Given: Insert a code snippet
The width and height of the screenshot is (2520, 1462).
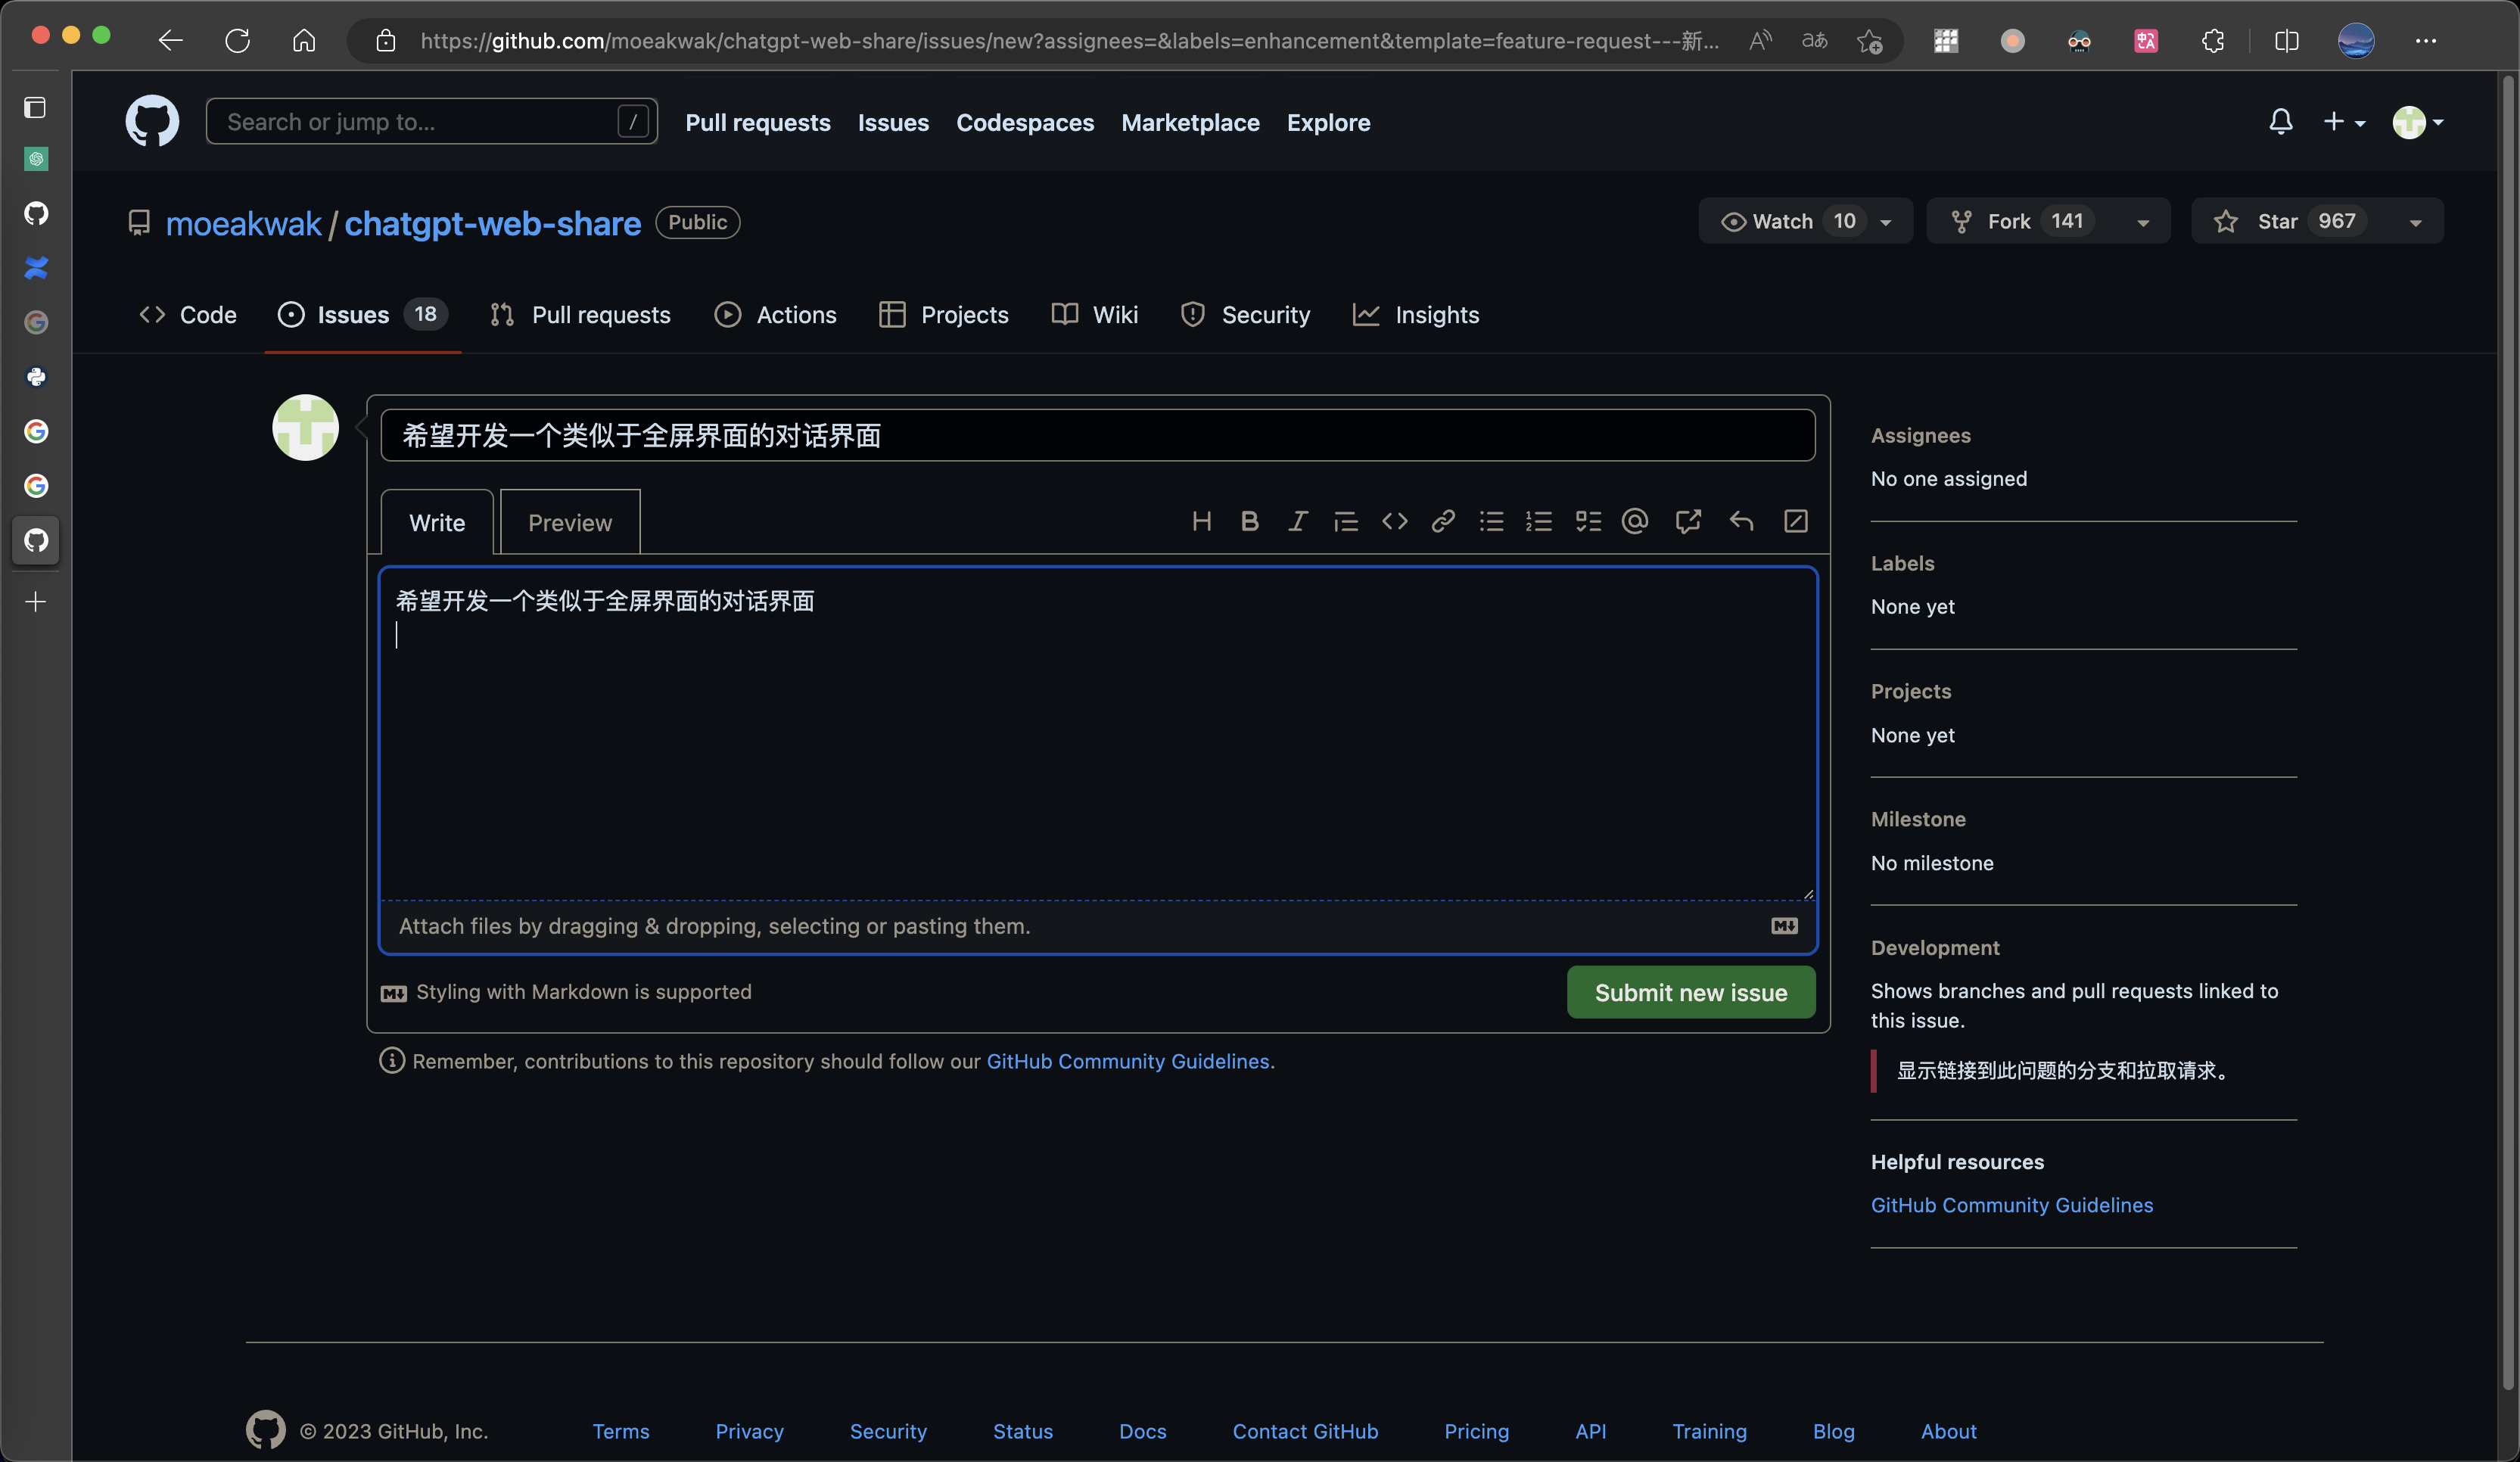Looking at the screenshot, I should [1394, 521].
